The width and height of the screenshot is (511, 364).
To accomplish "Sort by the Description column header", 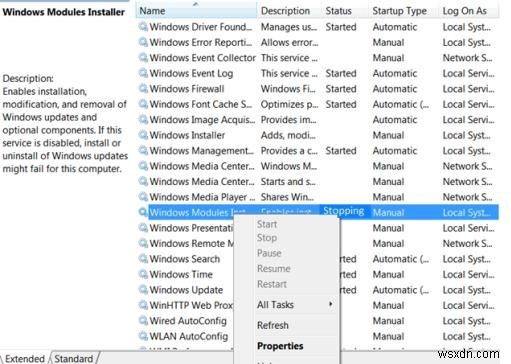I will (x=289, y=11).
